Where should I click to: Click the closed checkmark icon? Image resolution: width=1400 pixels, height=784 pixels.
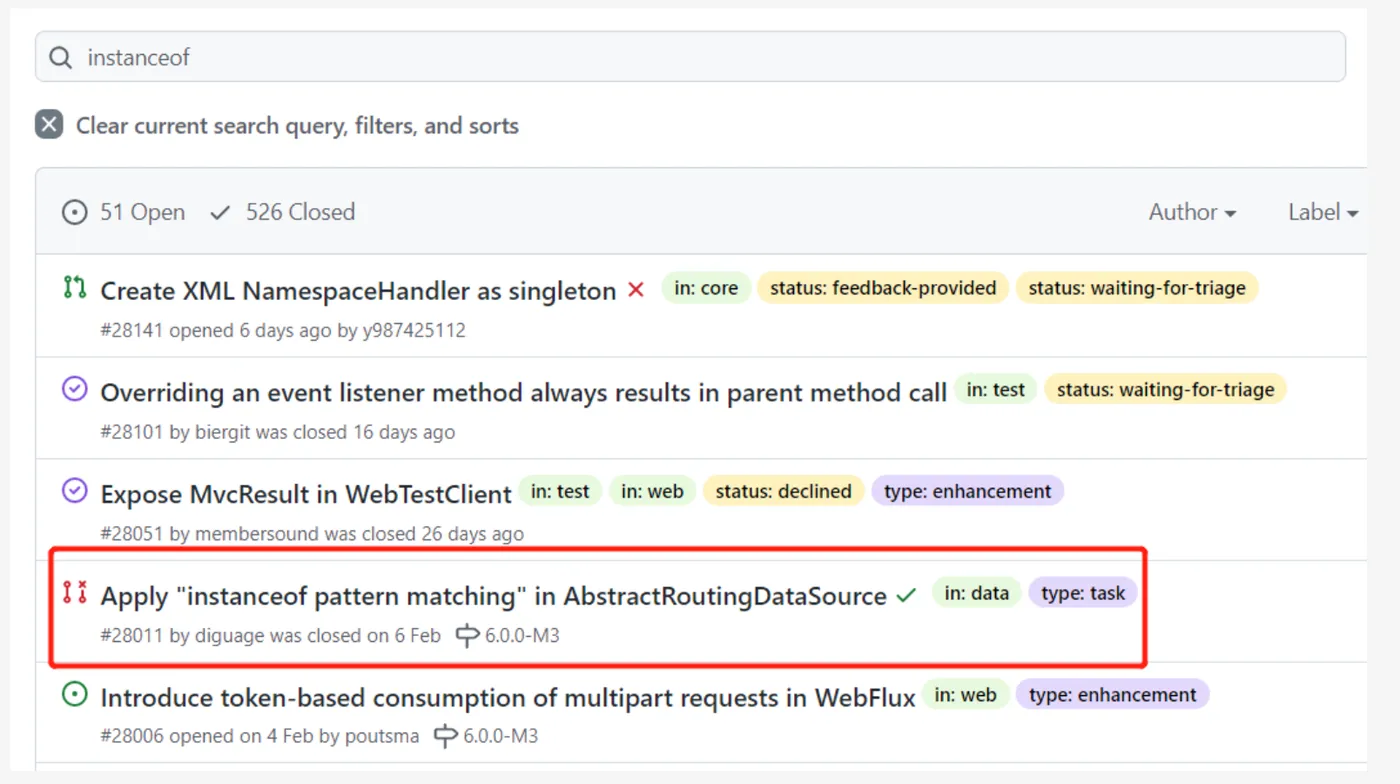point(220,212)
